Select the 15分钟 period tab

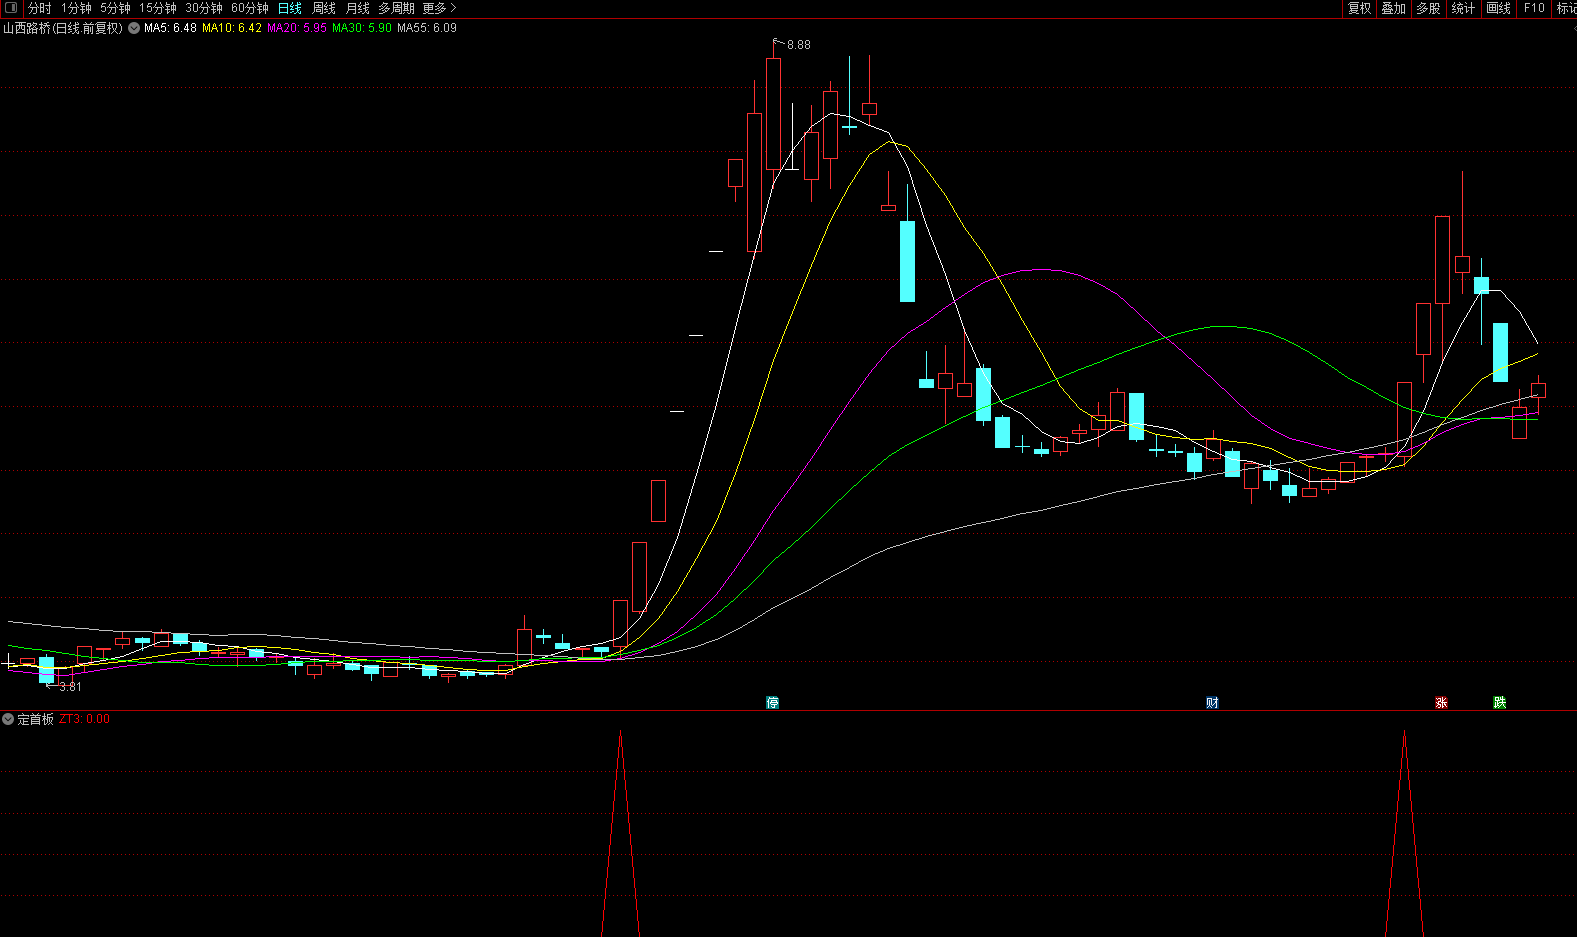(x=157, y=8)
